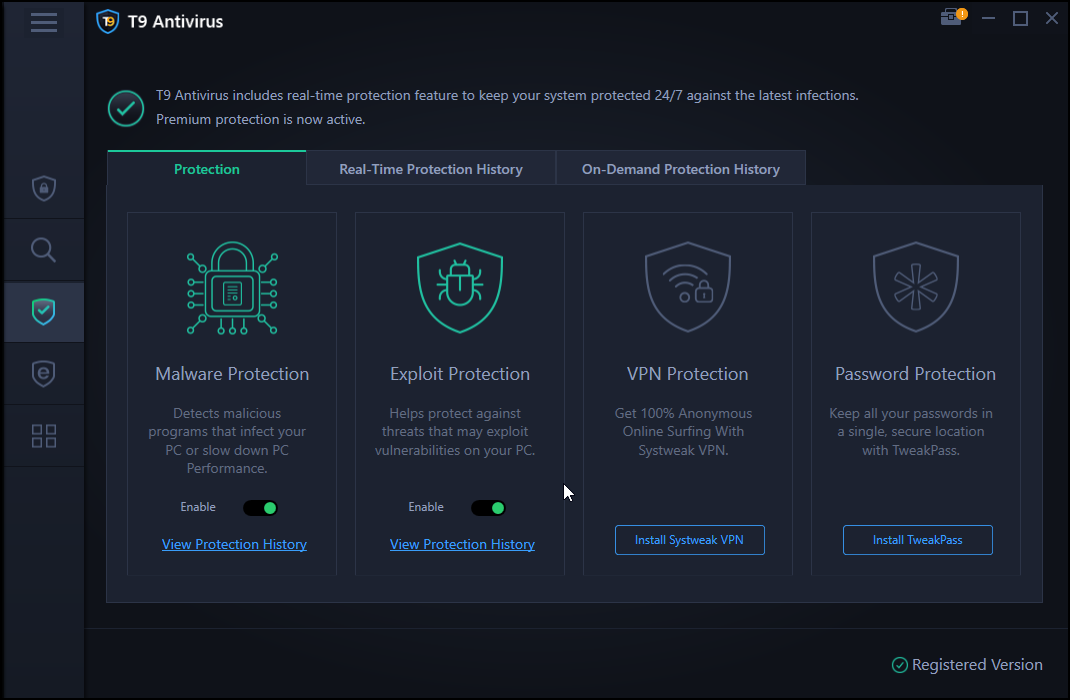This screenshot has height=700, width=1070.
Task: Click the toolbox notification icon
Action: 953,18
